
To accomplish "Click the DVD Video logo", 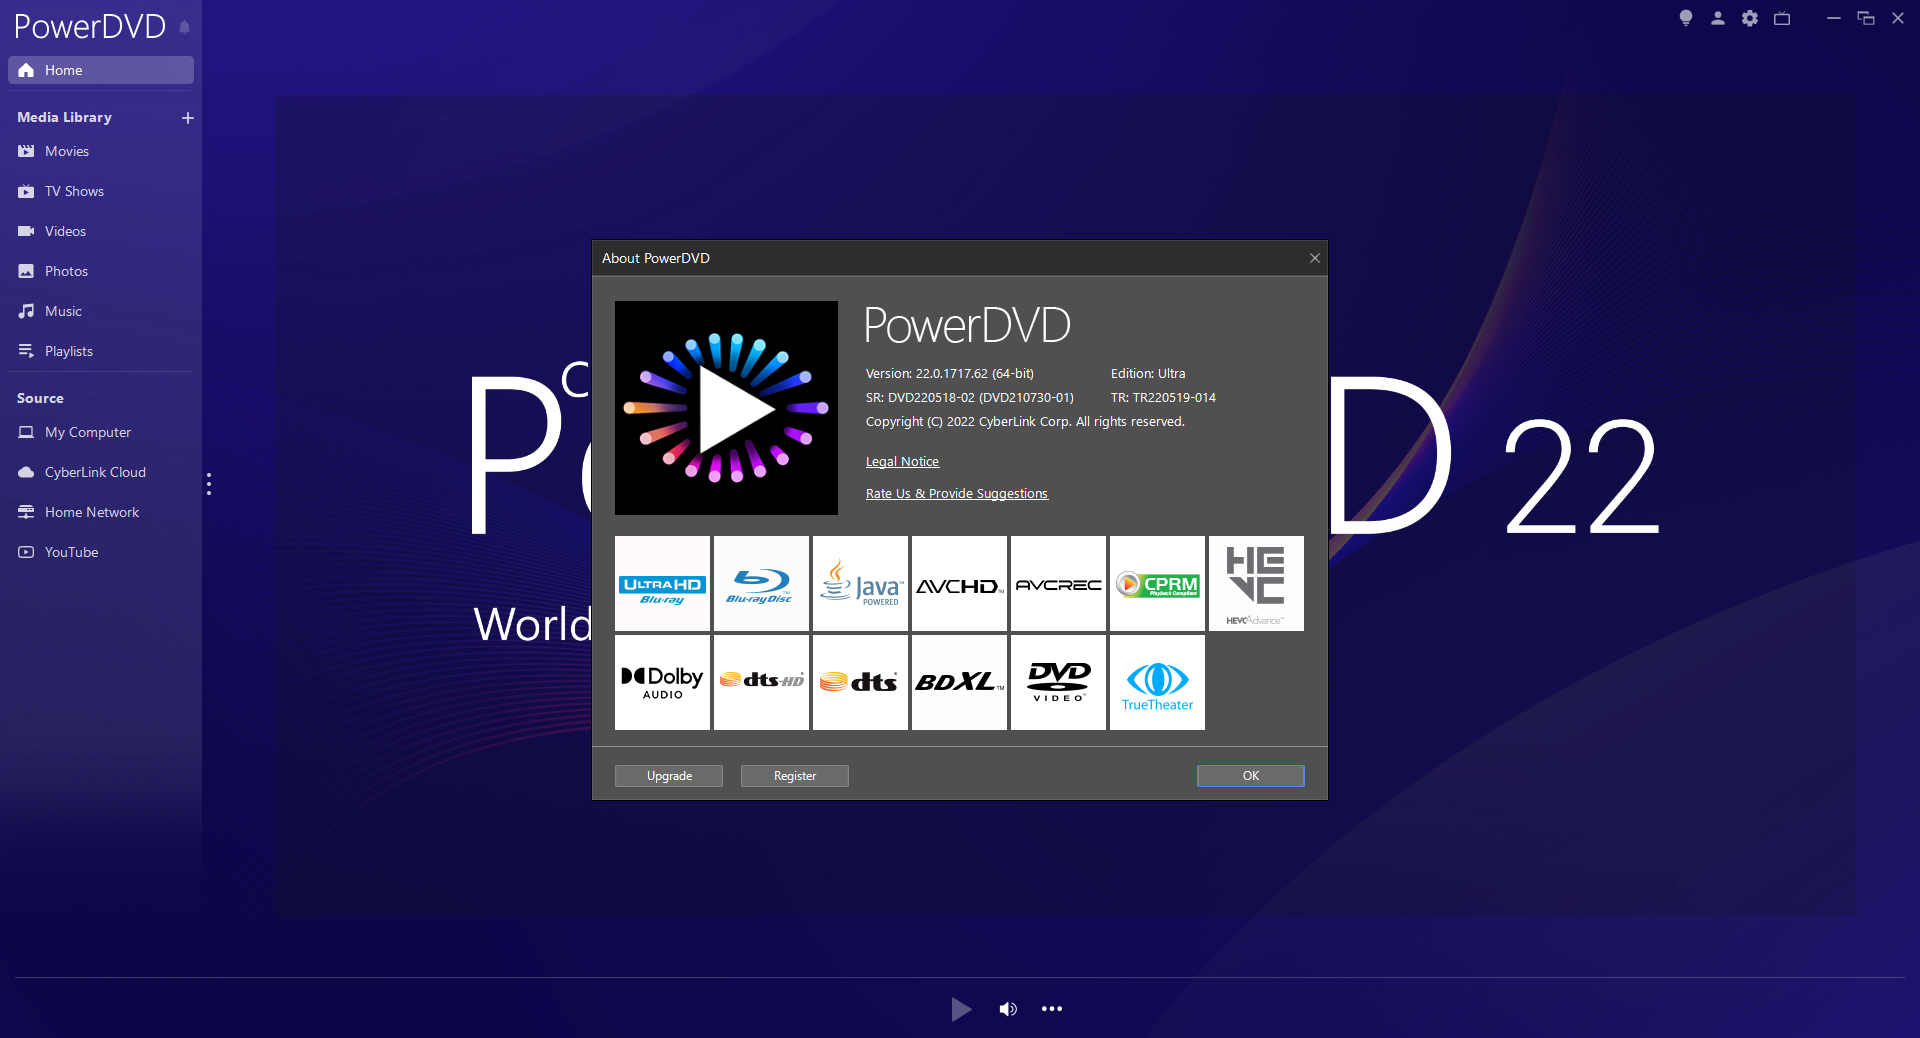I will 1058,683.
